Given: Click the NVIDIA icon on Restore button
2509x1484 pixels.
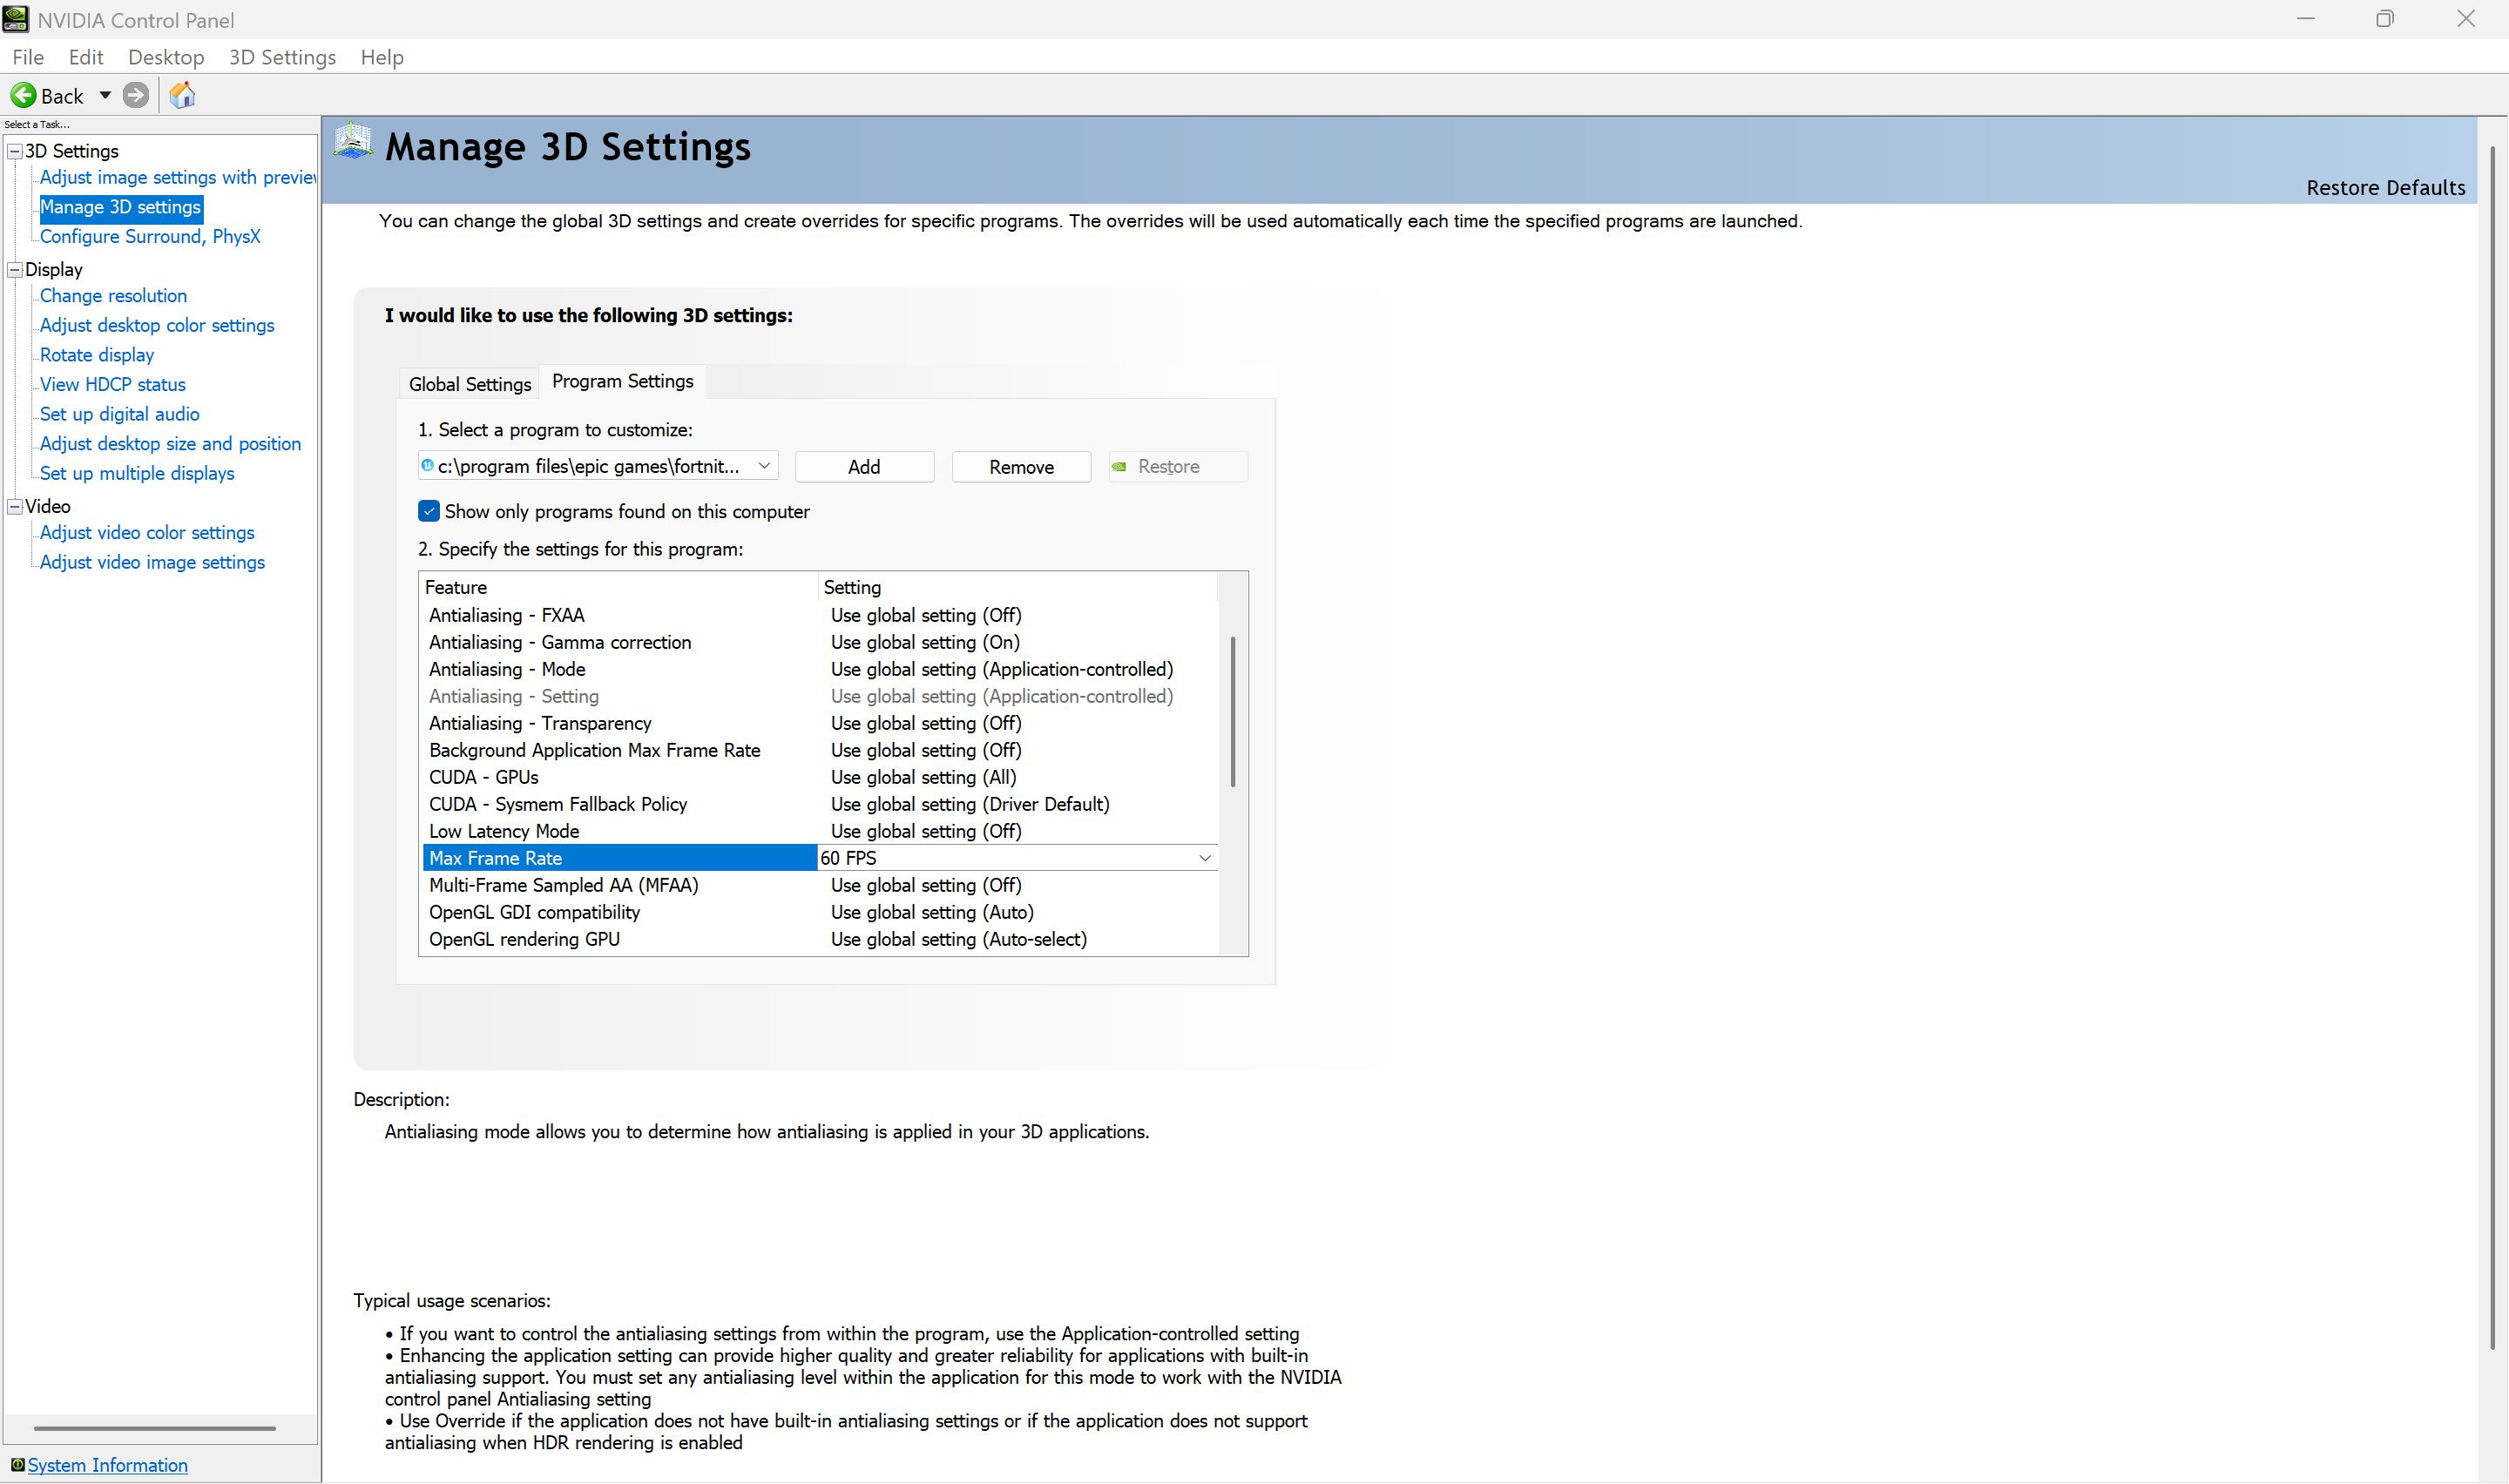Looking at the screenshot, I should pos(1120,467).
